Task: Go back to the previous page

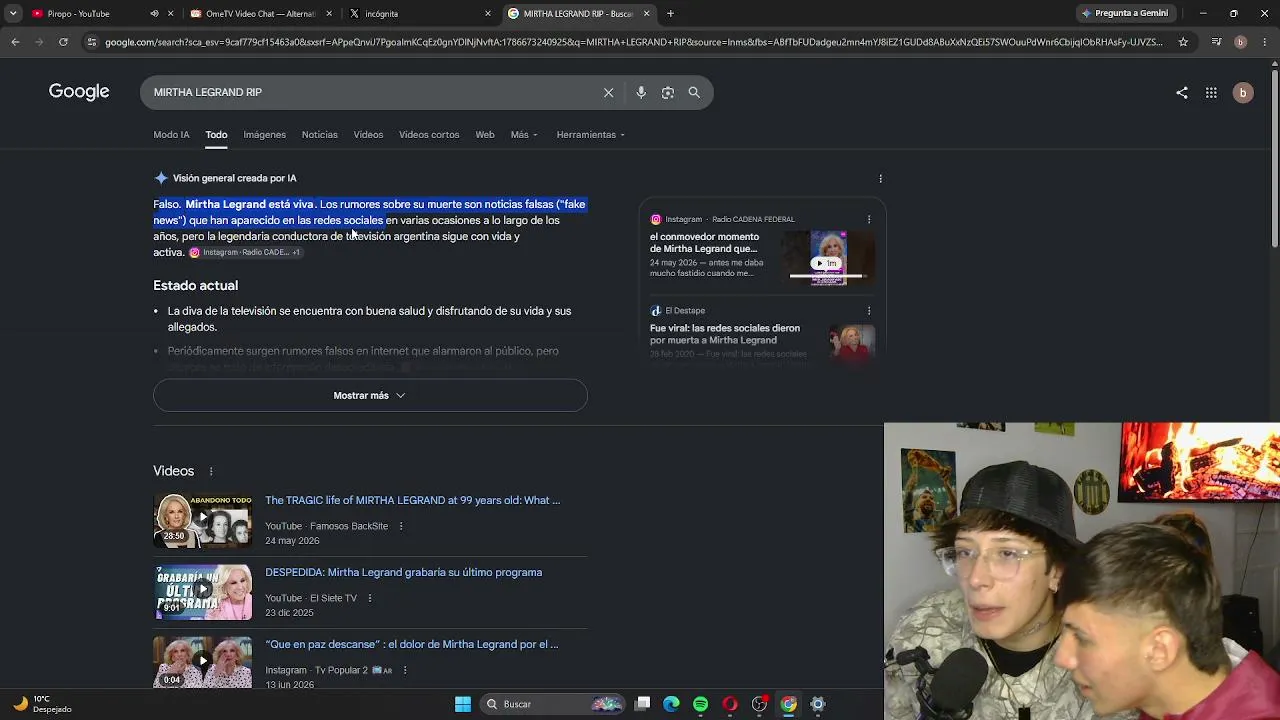Action: tap(15, 42)
